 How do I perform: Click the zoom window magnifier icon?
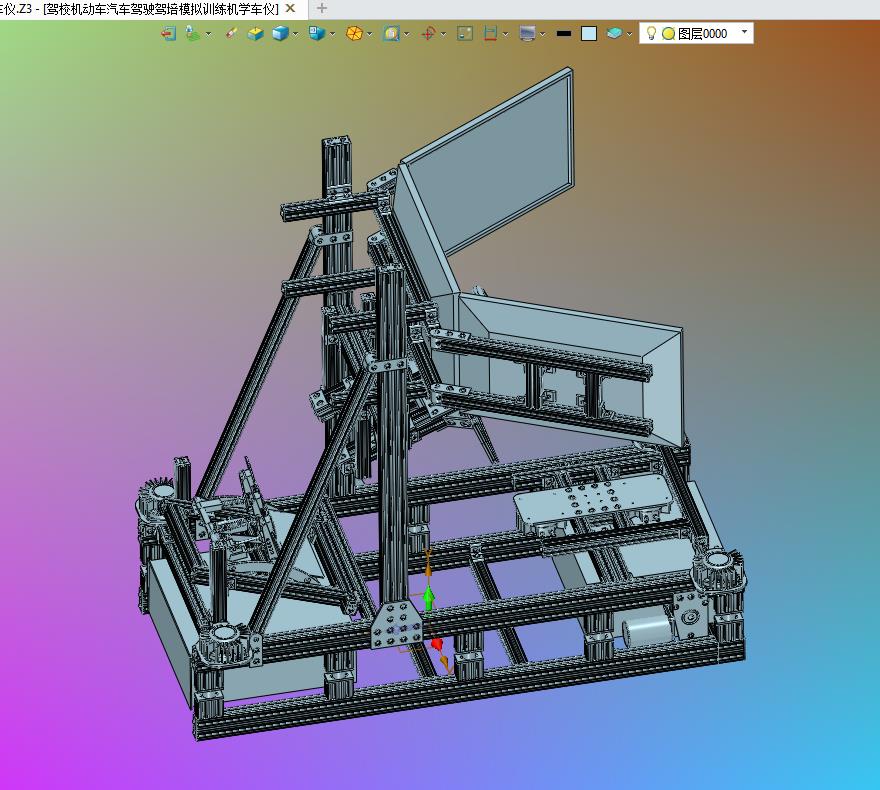[391, 34]
